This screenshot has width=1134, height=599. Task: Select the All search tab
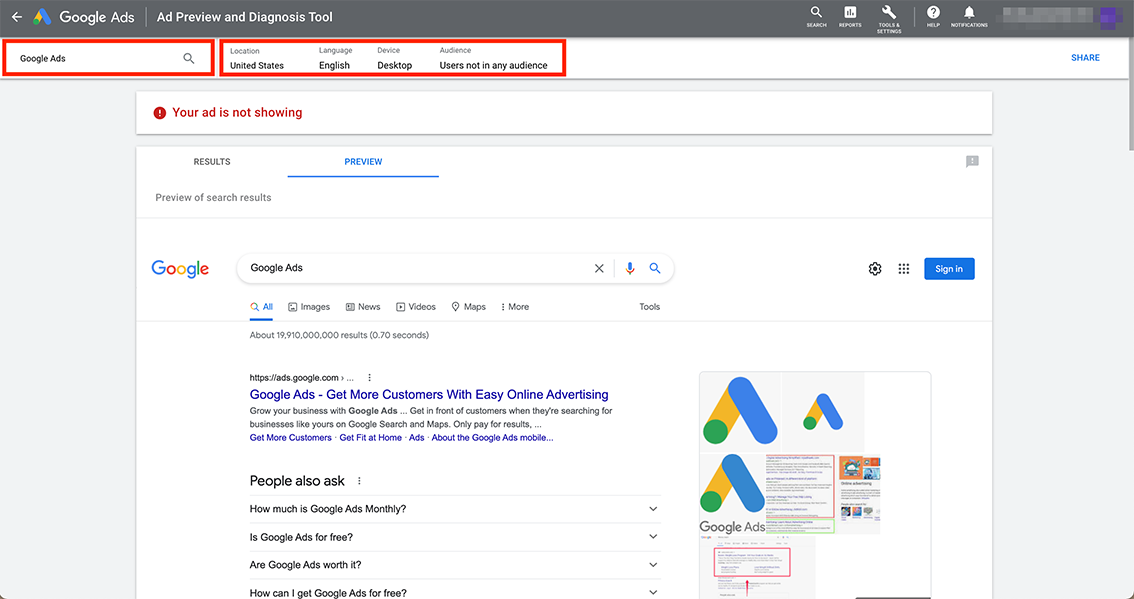(x=262, y=307)
